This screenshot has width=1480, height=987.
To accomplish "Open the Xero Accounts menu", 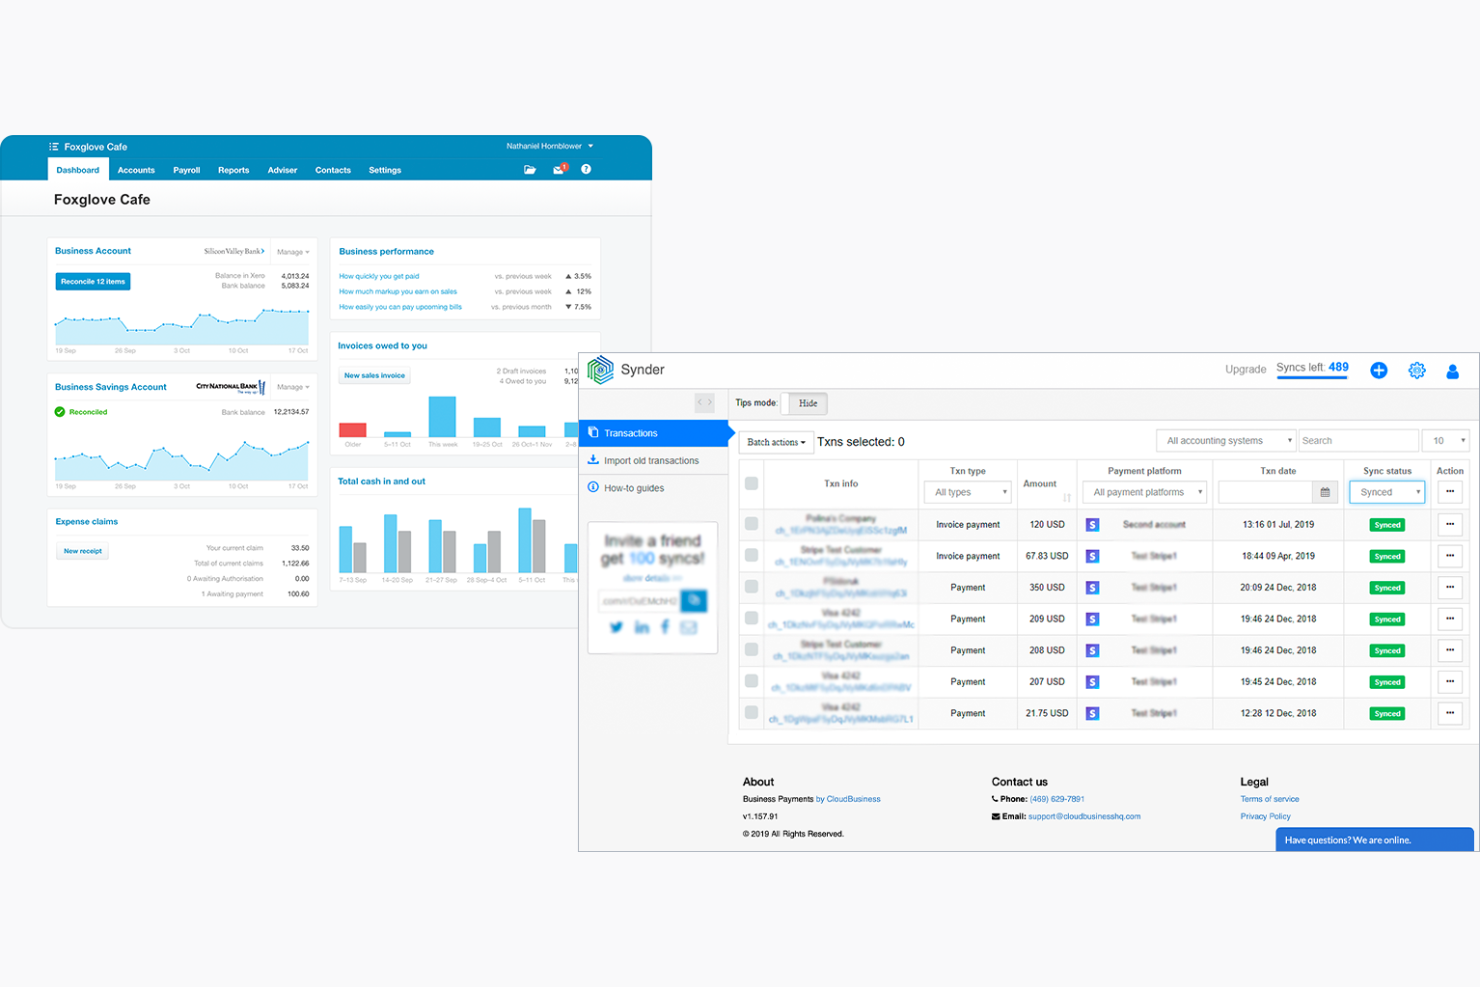I will tap(136, 170).
